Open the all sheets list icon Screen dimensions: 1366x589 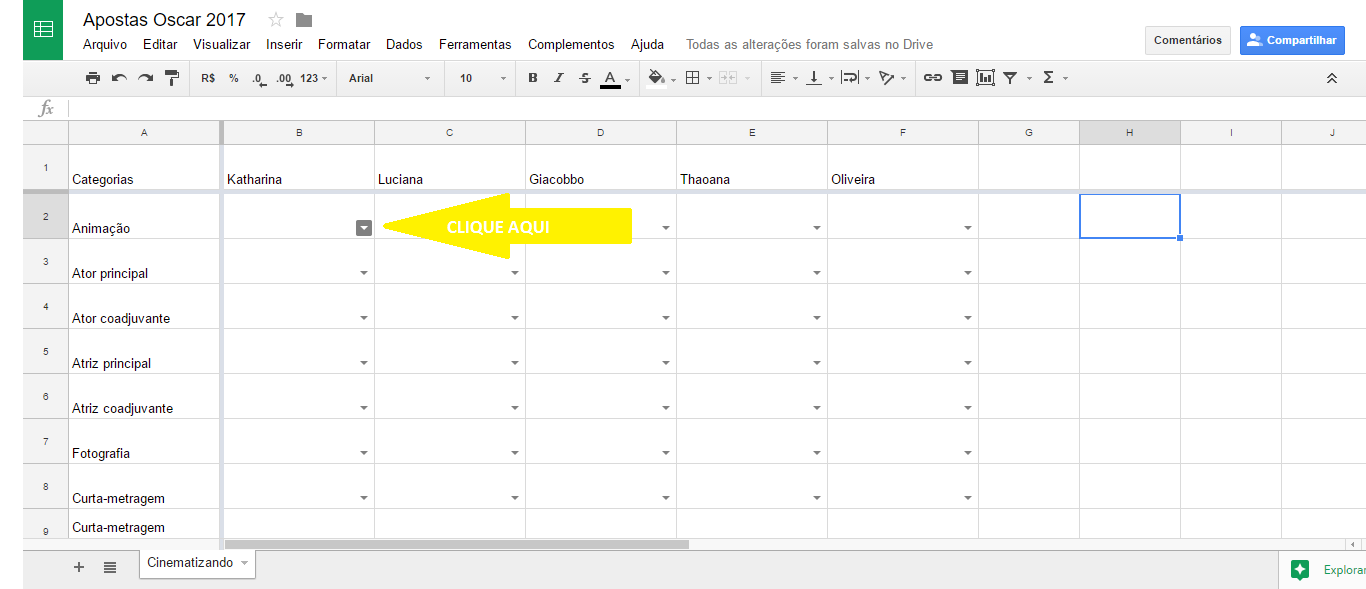click(110, 567)
